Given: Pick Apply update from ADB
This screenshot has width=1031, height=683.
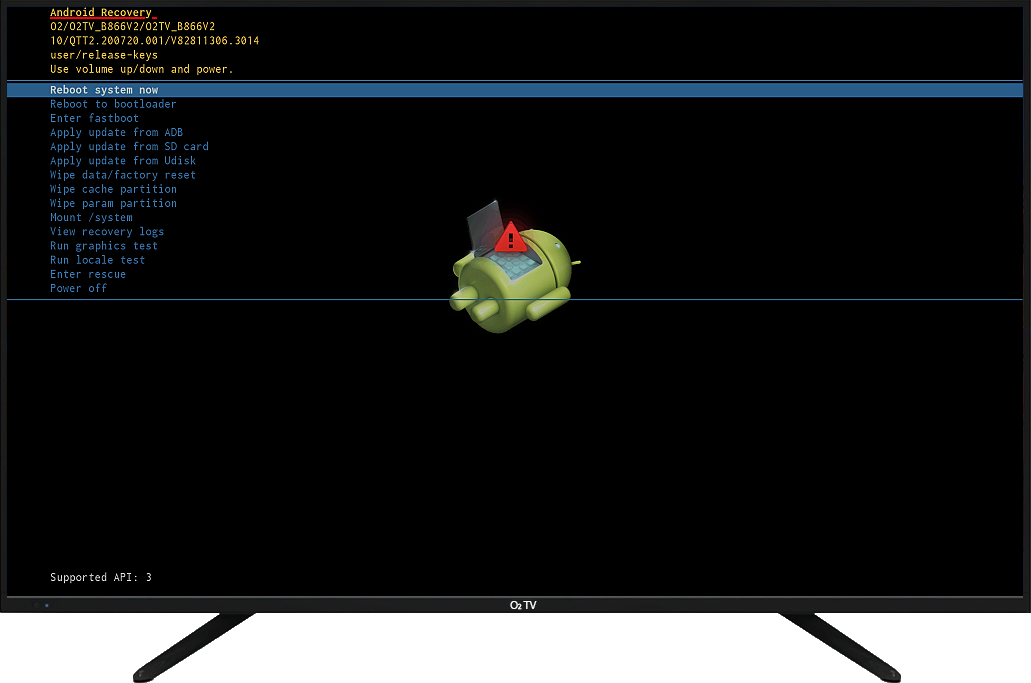Looking at the screenshot, I should 116,132.
